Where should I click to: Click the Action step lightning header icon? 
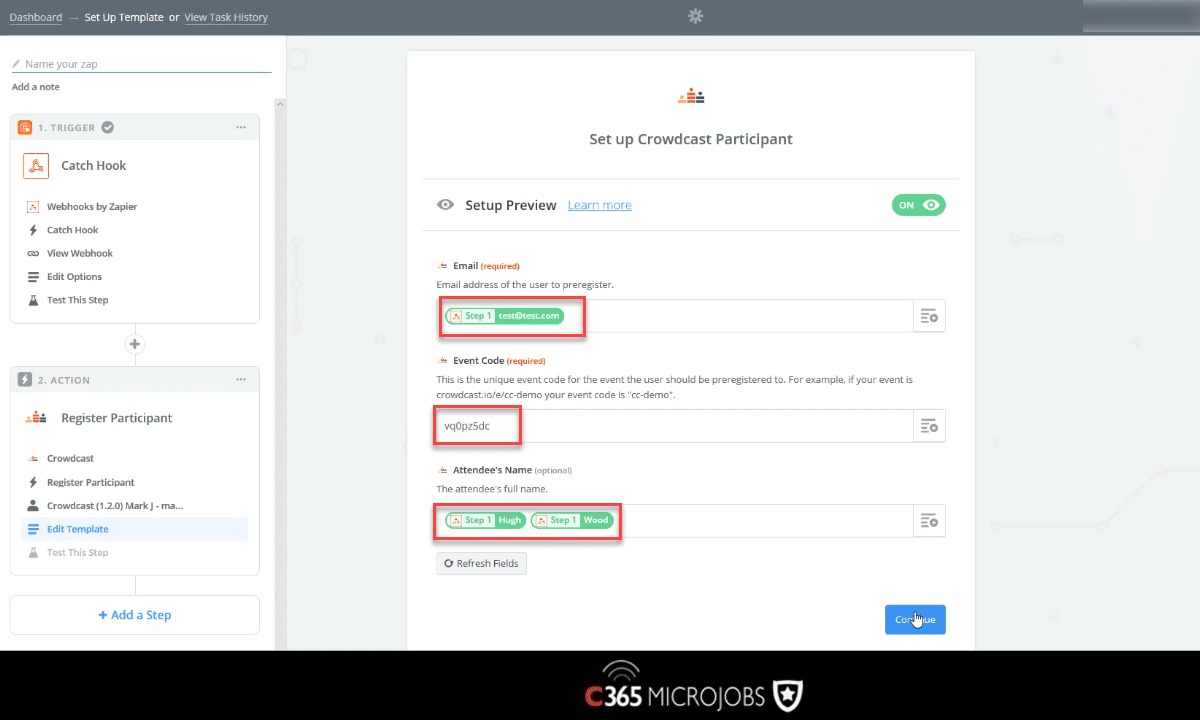pos(25,380)
